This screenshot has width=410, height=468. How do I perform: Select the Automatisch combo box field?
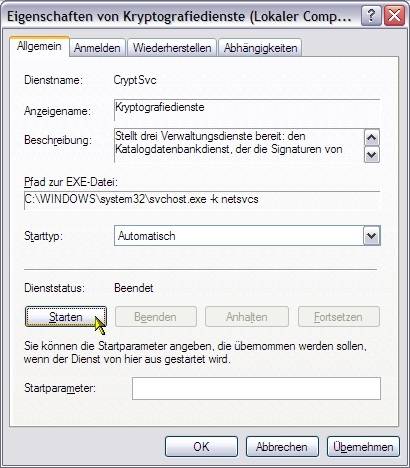click(x=247, y=236)
